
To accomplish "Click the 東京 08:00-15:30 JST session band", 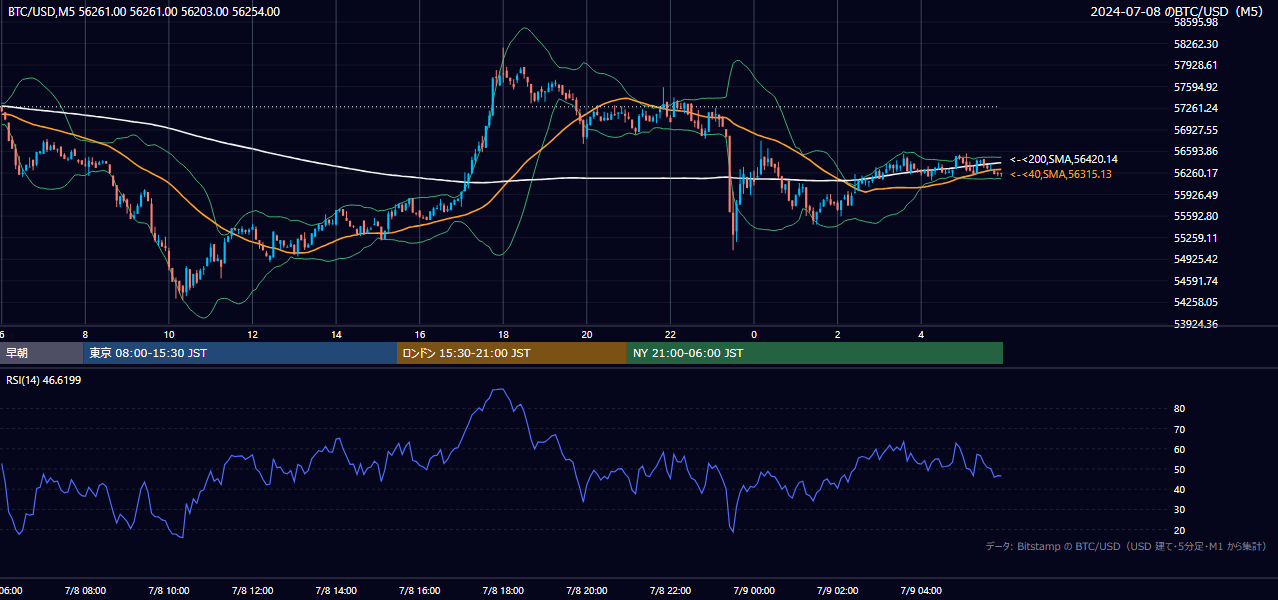I will [x=240, y=353].
